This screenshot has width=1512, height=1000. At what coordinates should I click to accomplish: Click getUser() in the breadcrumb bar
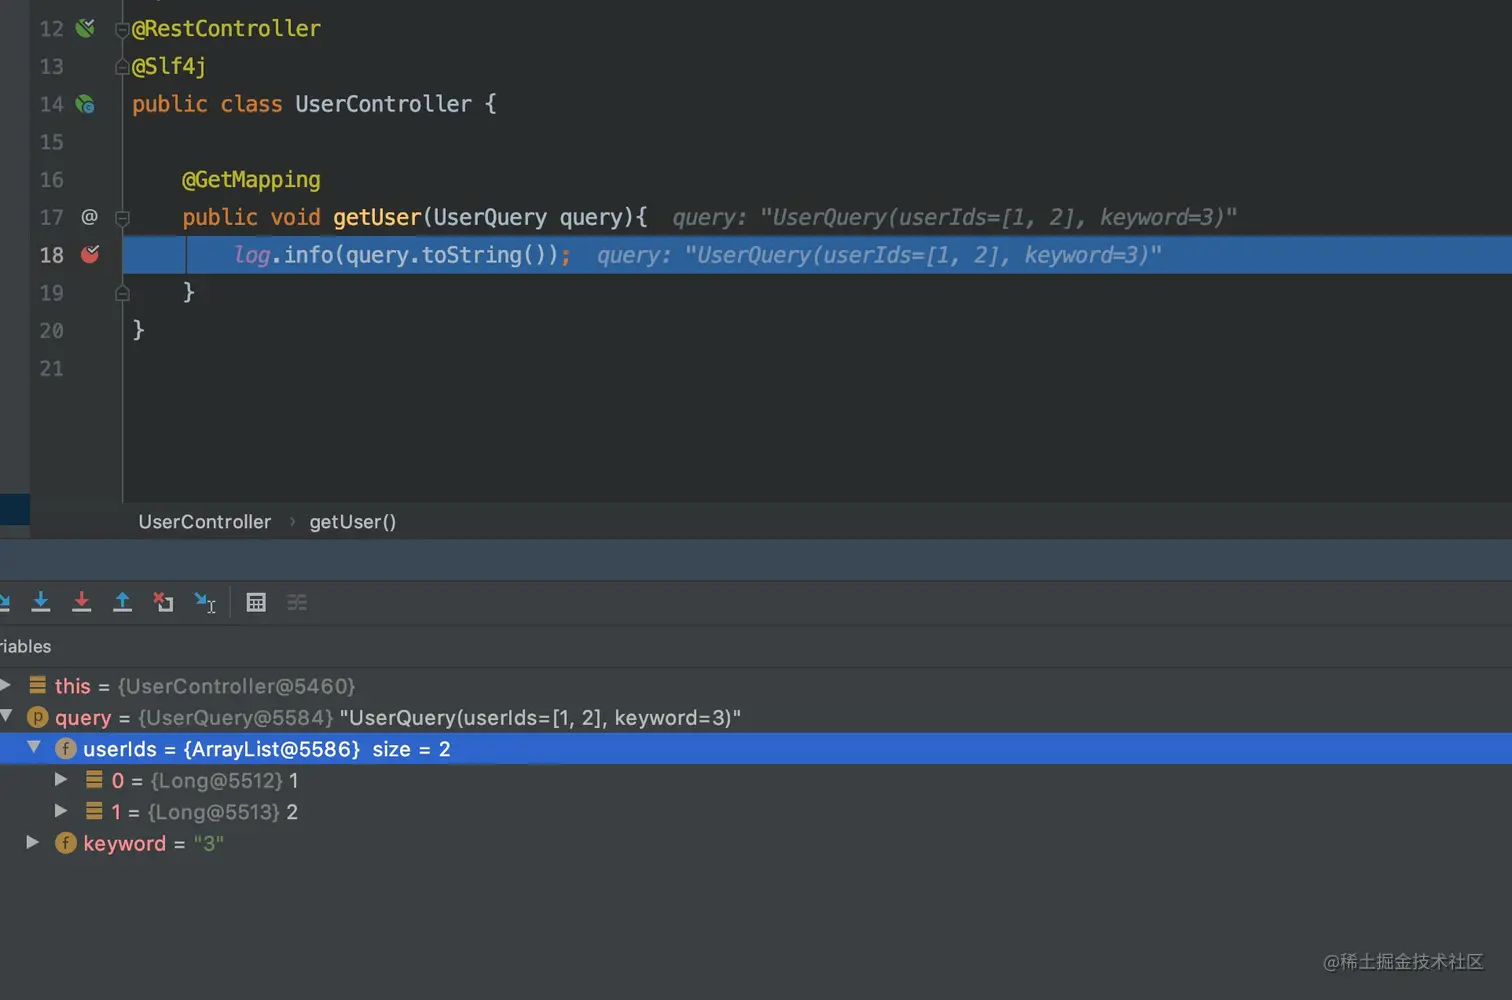352,522
